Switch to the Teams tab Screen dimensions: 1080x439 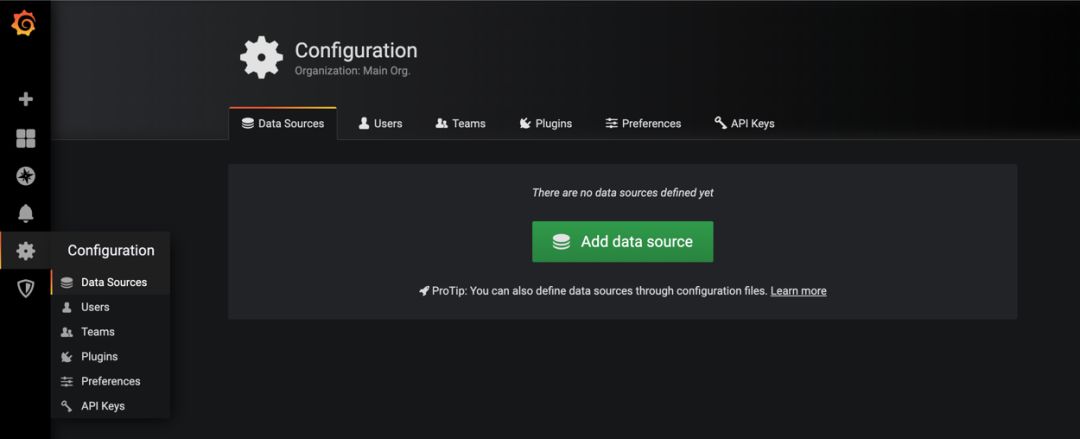coord(460,123)
